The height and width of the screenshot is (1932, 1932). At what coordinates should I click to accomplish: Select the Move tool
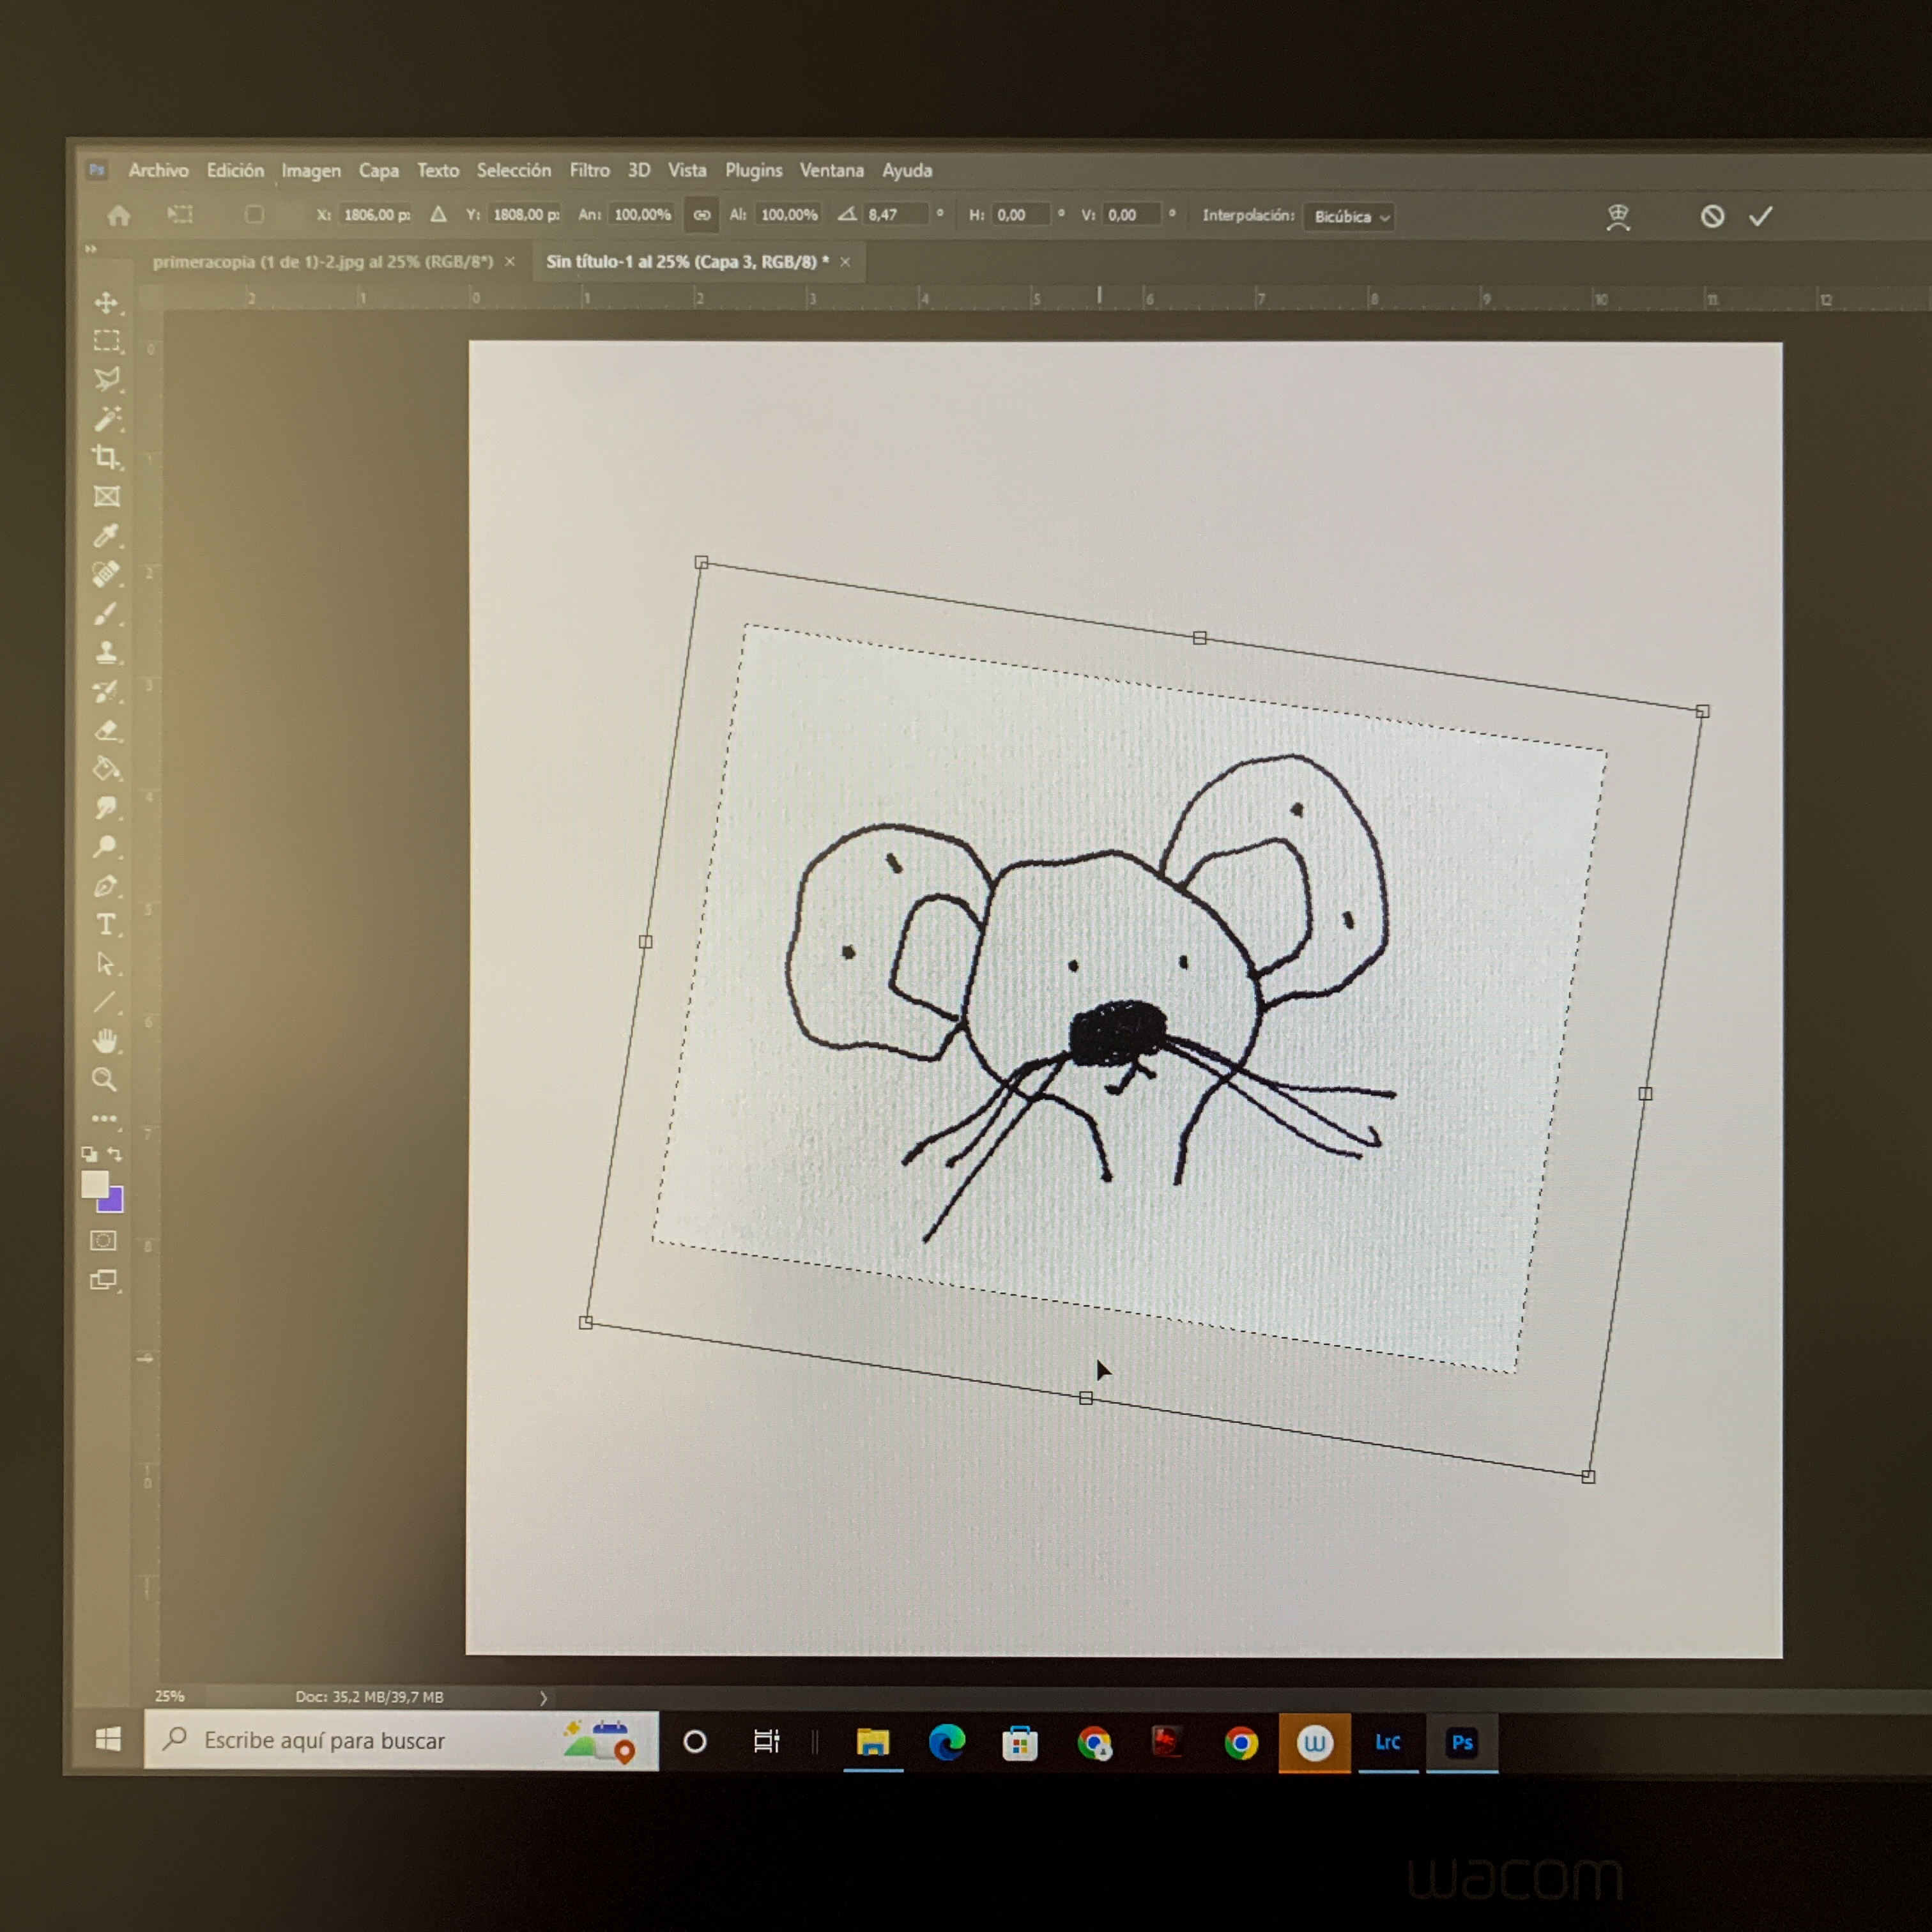click(106, 303)
